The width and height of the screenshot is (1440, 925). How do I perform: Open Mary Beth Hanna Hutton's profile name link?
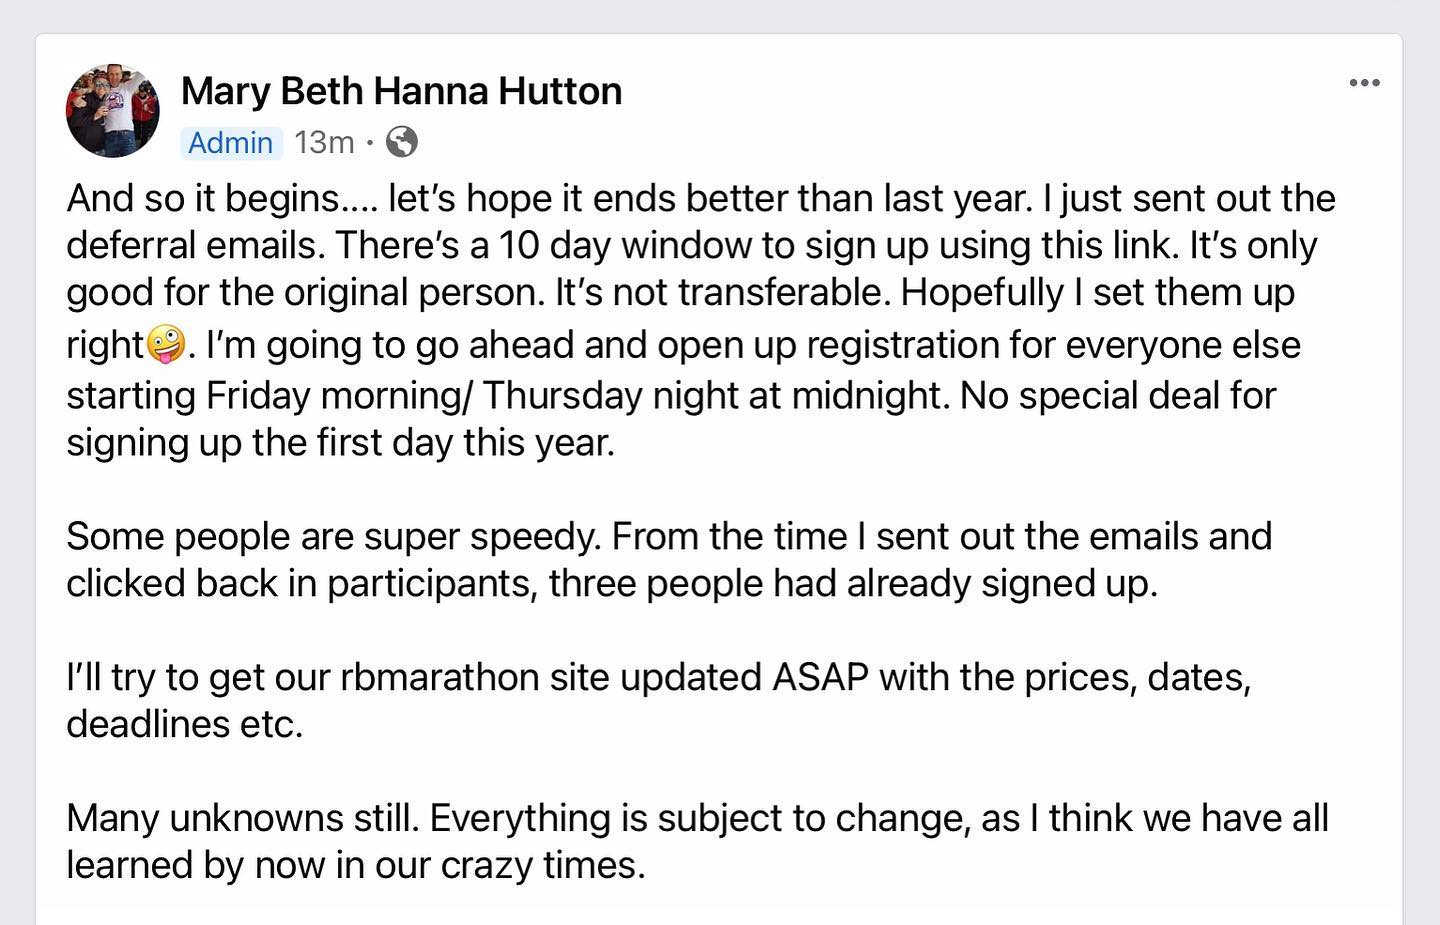click(401, 91)
